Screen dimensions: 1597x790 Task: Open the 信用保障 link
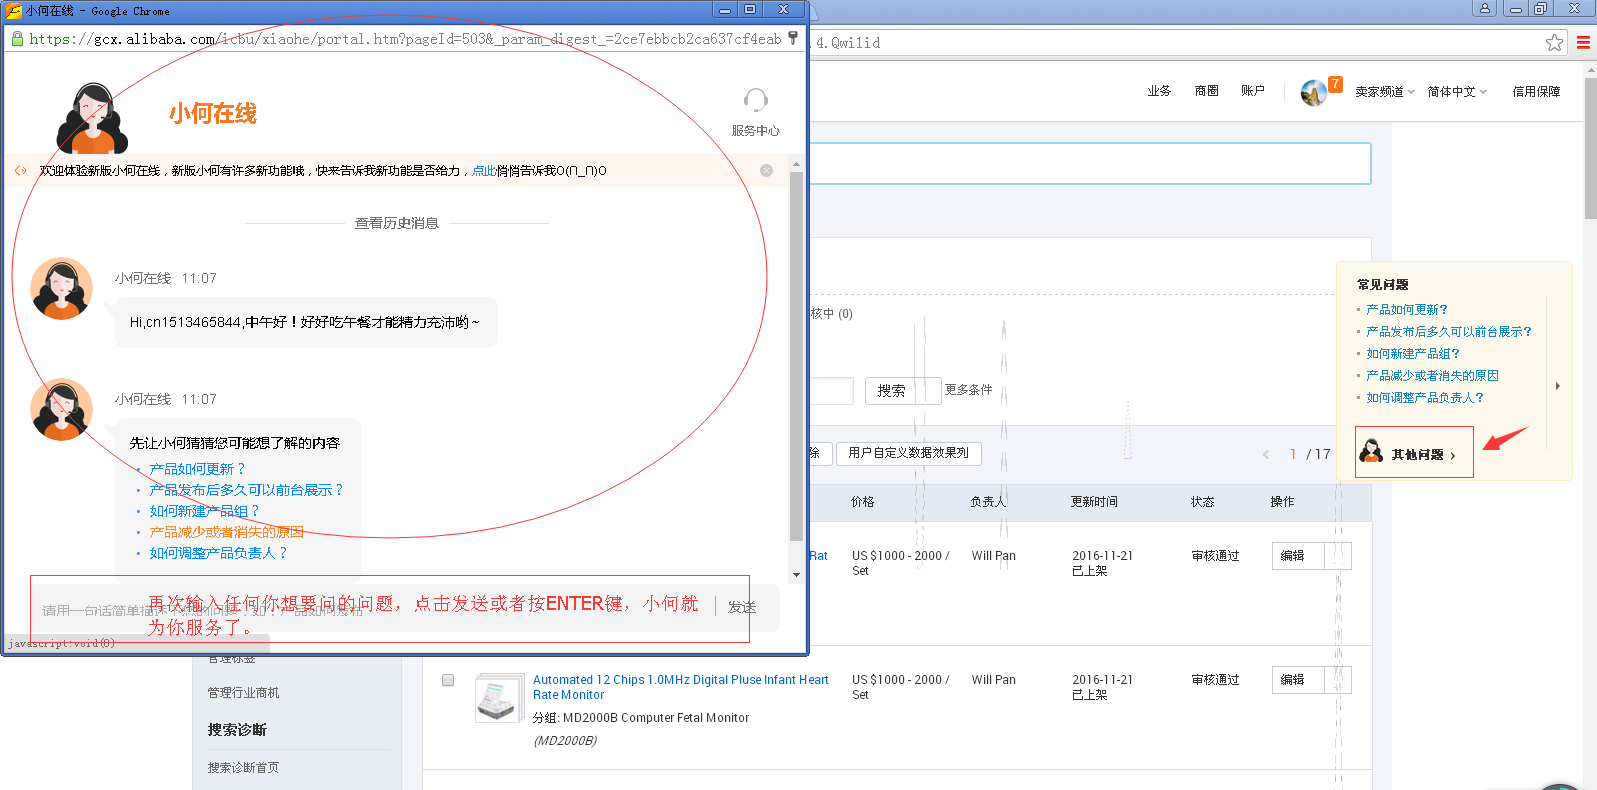[x=1536, y=91]
